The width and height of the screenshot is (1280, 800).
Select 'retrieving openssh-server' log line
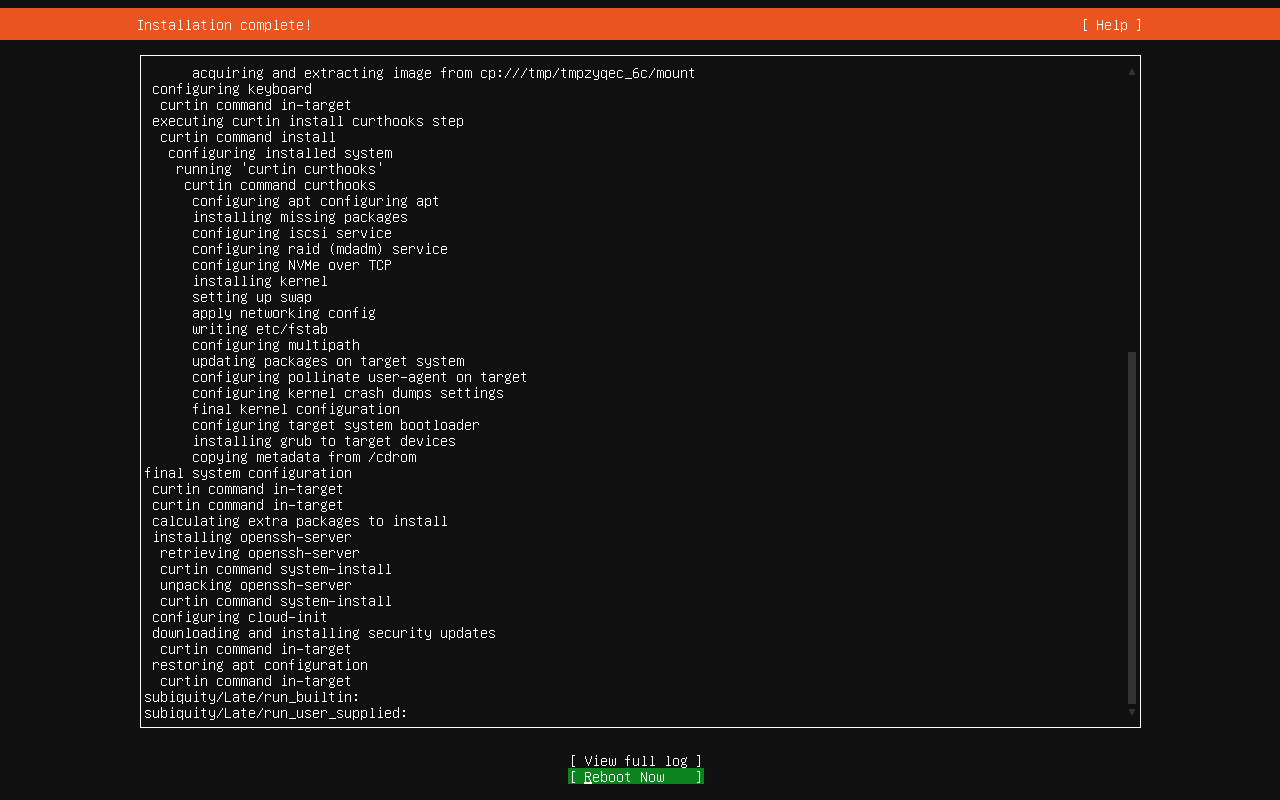[x=260, y=553]
